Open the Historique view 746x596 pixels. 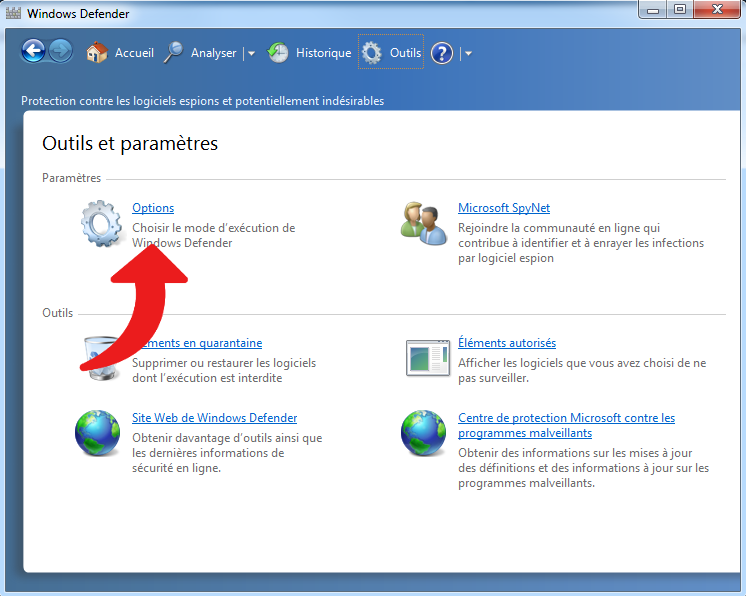[x=324, y=53]
